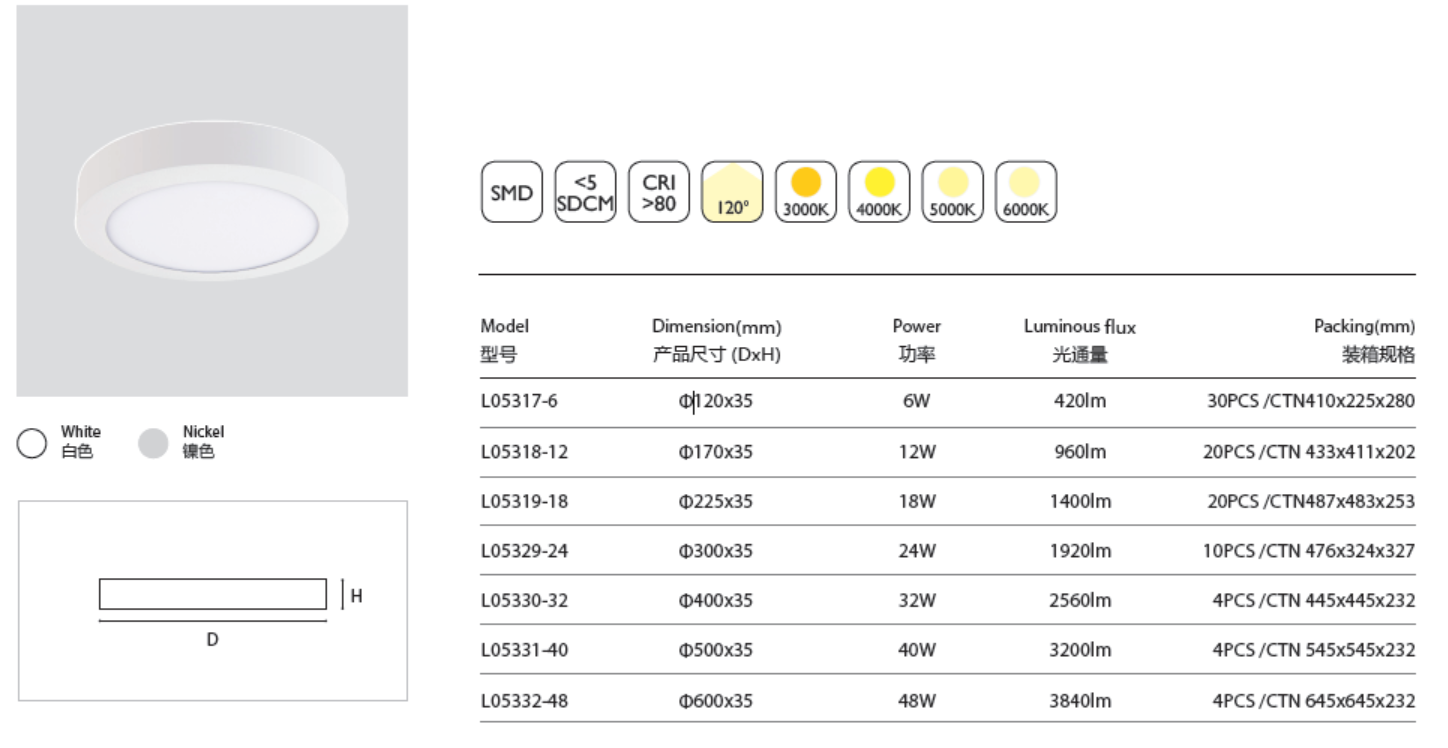
Task: Click the Luminous flux column header
Action: point(1080,340)
